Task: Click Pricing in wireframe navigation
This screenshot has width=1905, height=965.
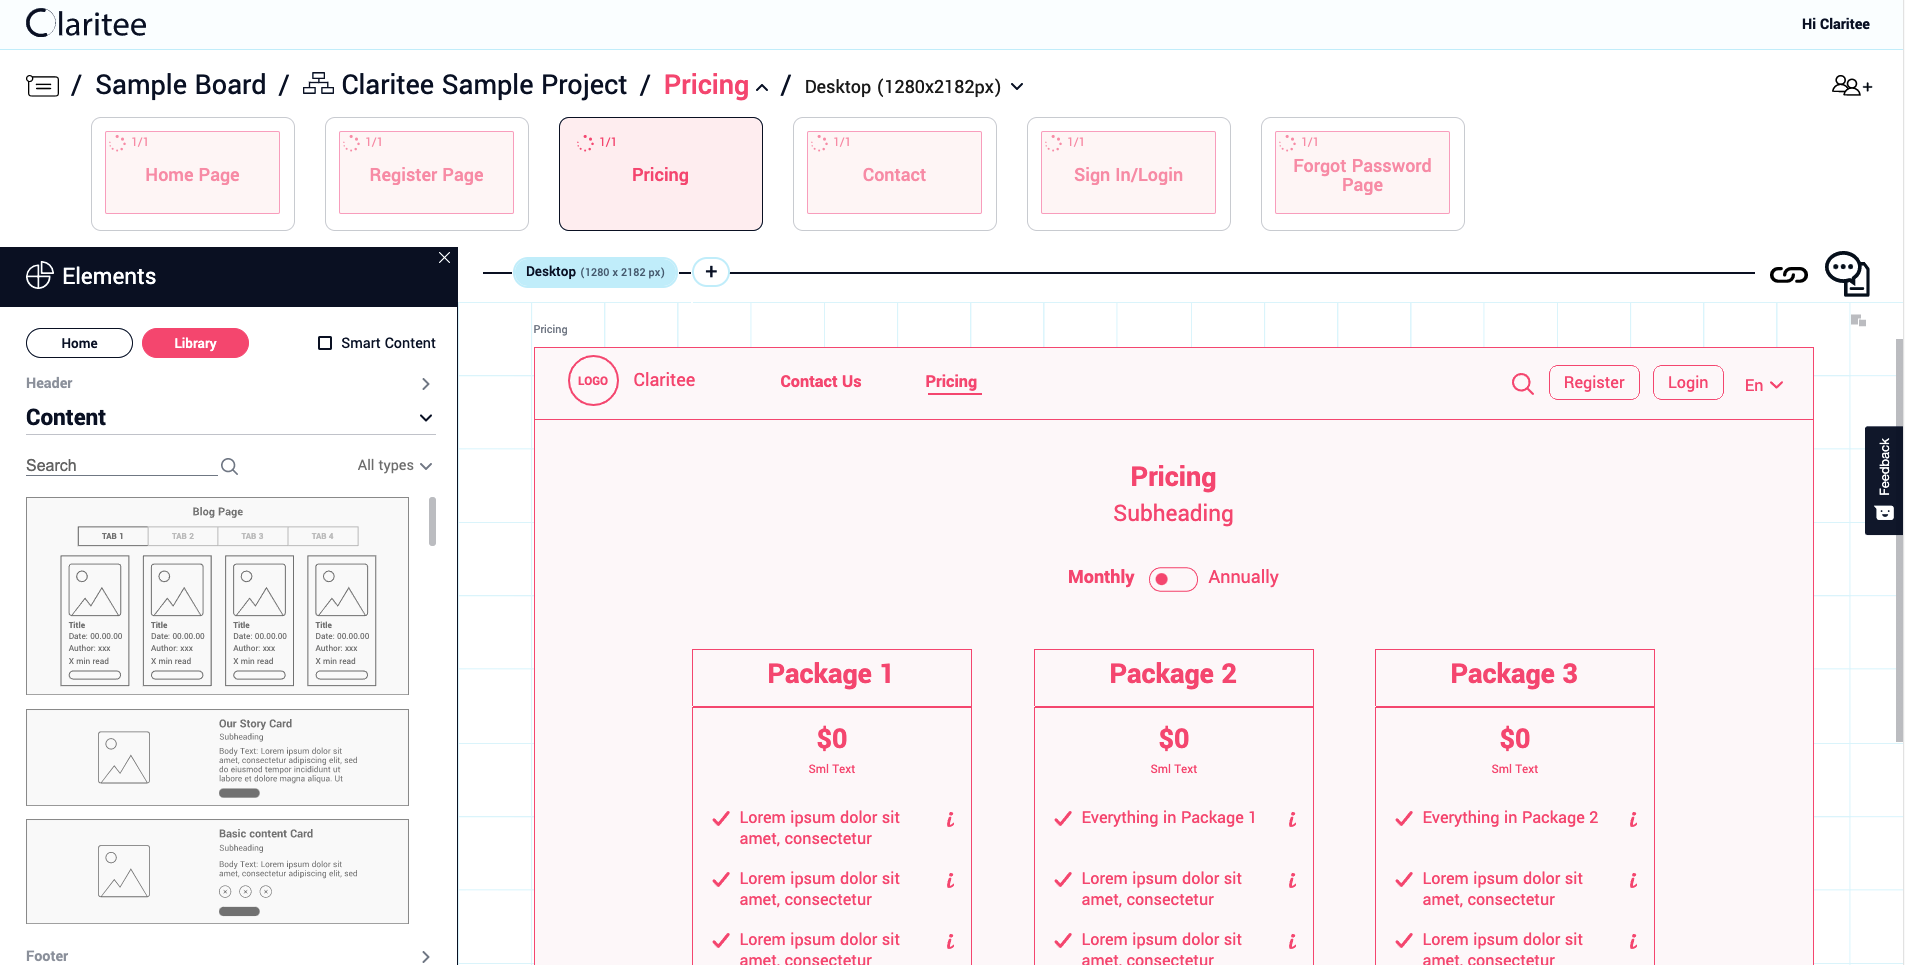Action: click(951, 382)
